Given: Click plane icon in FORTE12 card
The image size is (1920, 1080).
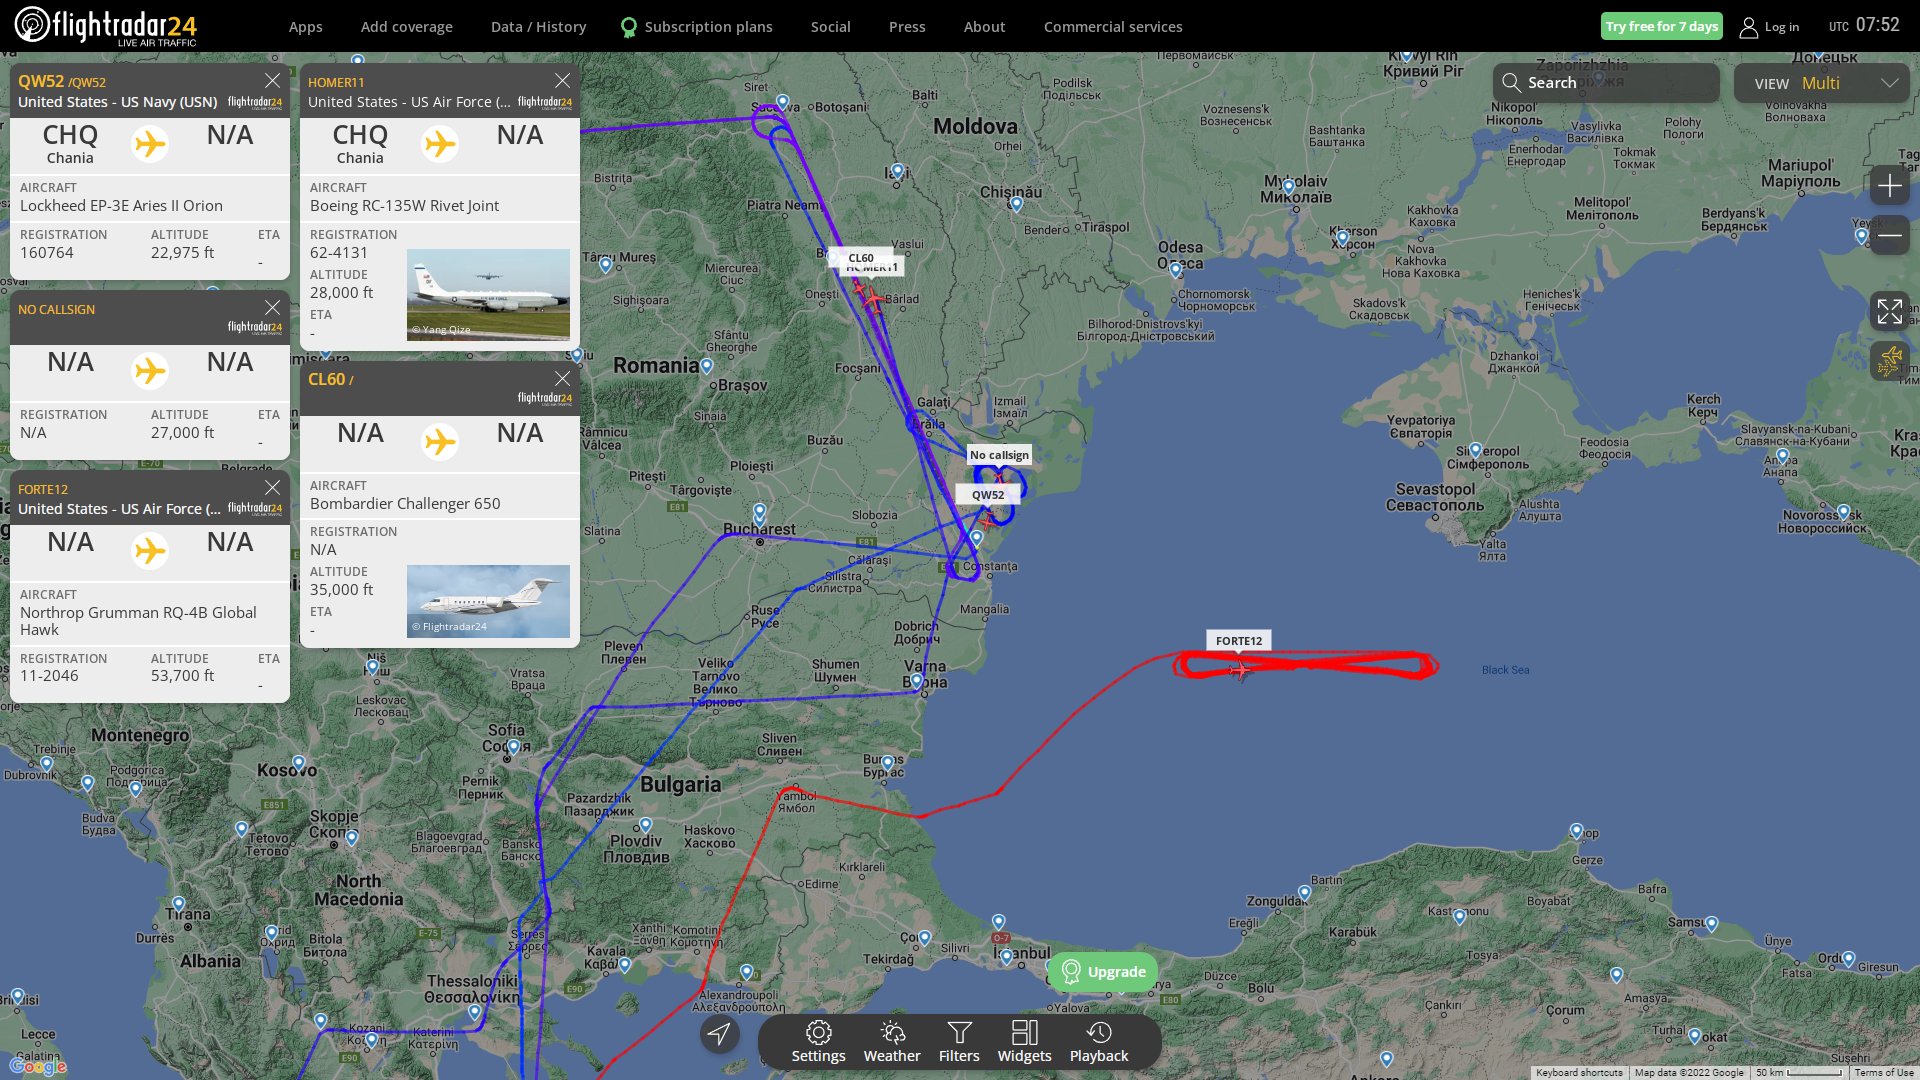Looking at the screenshot, I should [x=150, y=551].
